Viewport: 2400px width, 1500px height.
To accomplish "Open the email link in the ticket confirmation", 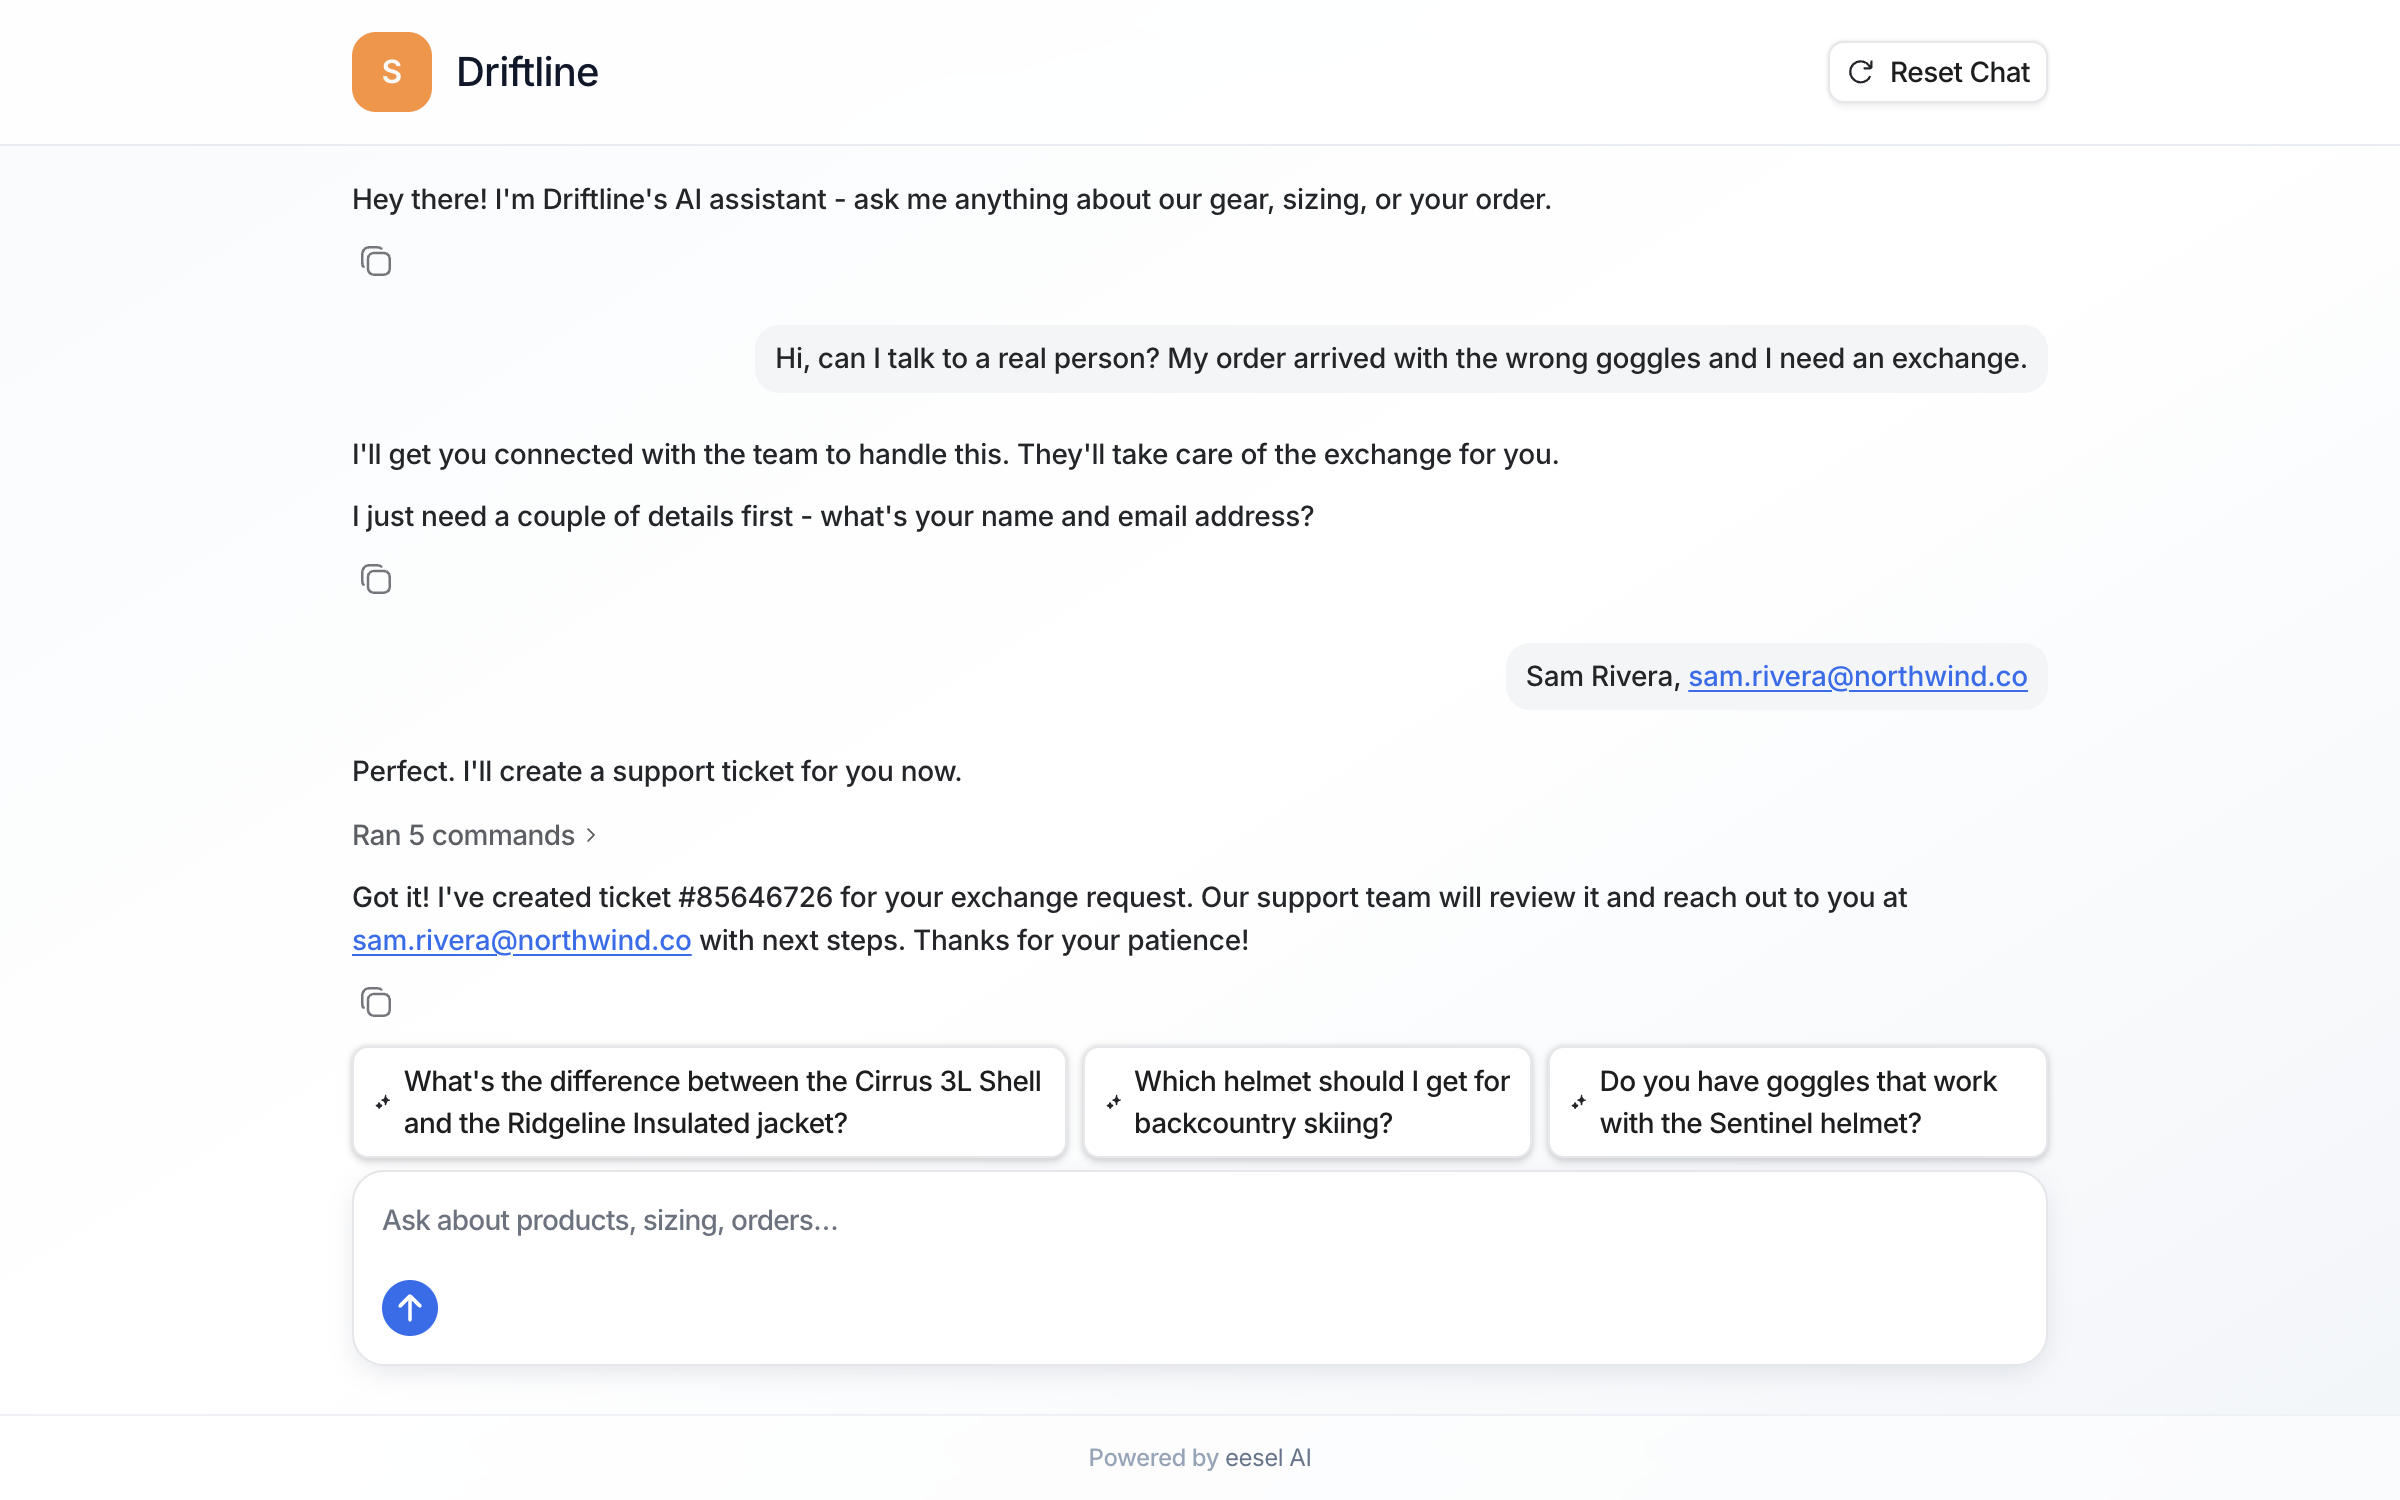I will pyautogui.click(x=521, y=940).
